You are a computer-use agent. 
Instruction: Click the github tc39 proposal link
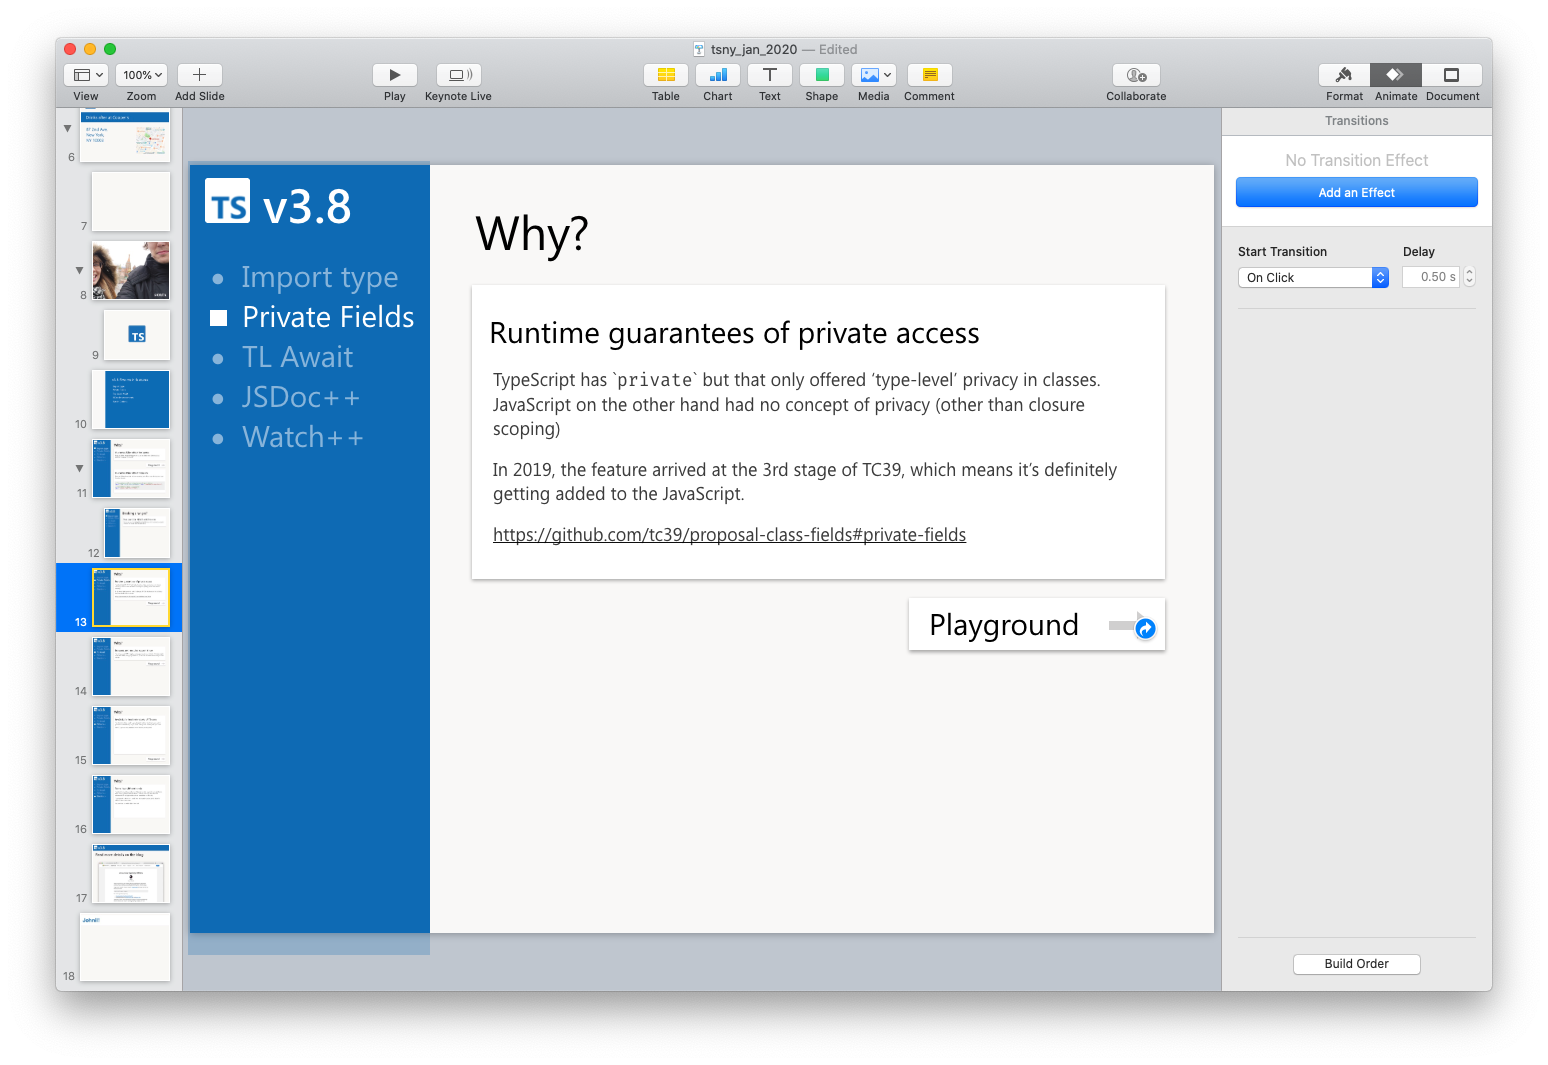point(729,535)
